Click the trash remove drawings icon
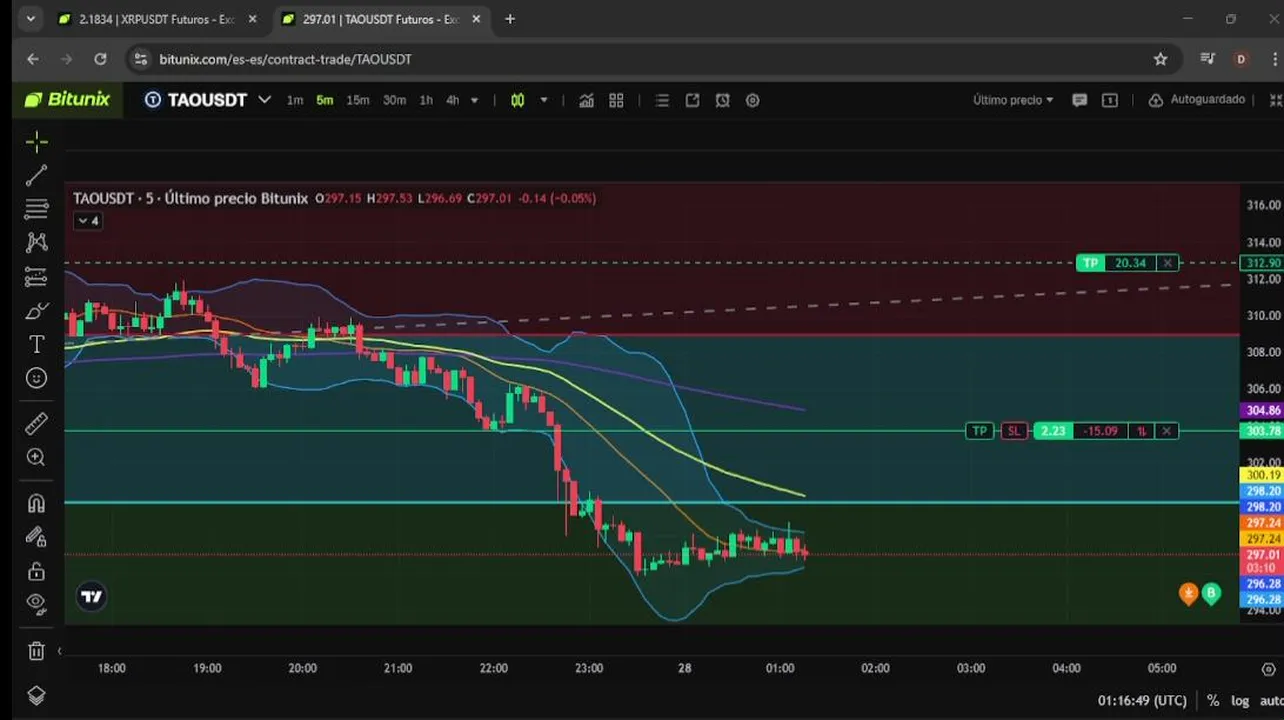The height and width of the screenshot is (720, 1284). pyautogui.click(x=36, y=651)
